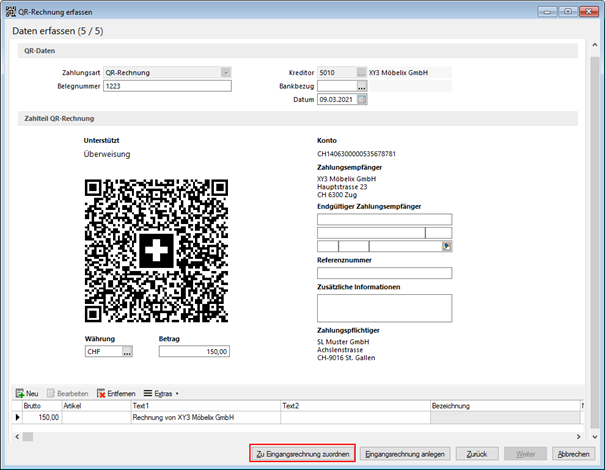Click the Neu icon to add a row
The image size is (605, 470).
click(x=20, y=393)
